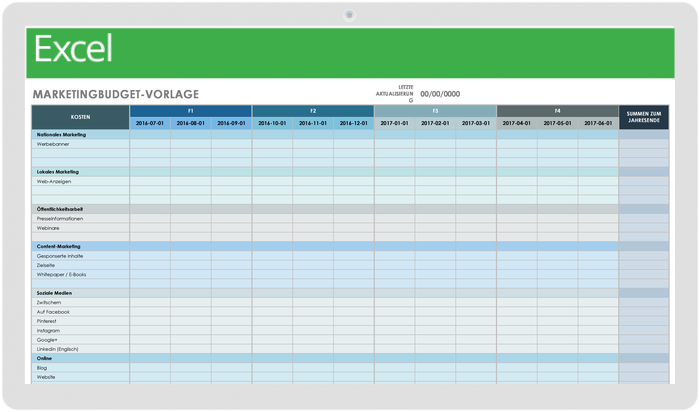Click the Excel logo text in green banner
This screenshot has width=700, height=412.
pyautogui.click(x=73, y=49)
